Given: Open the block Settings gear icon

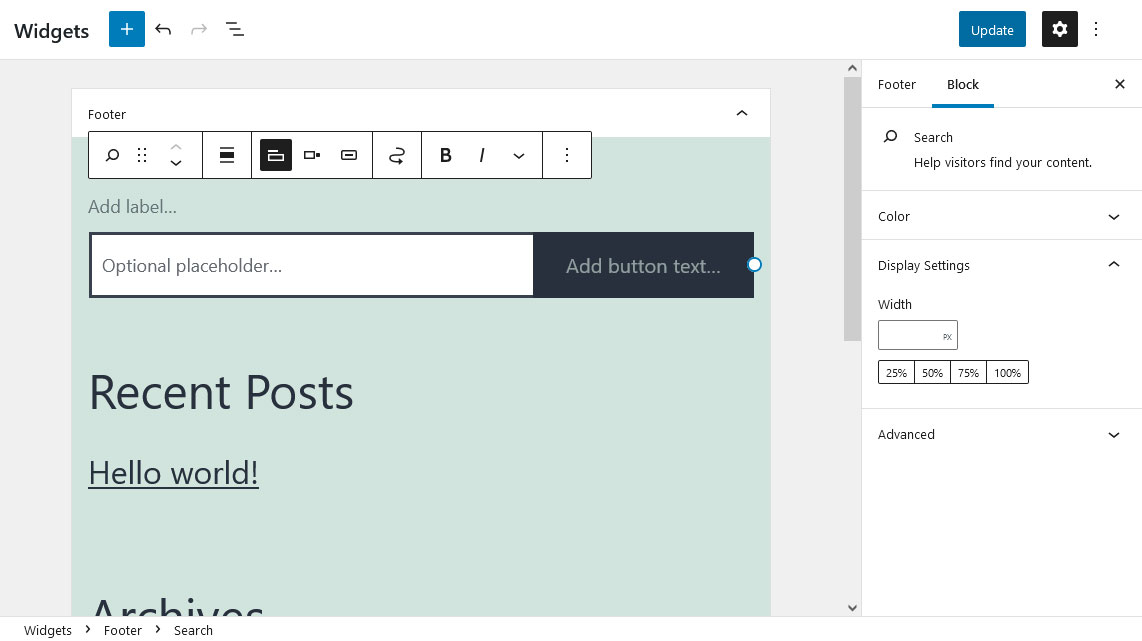Looking at the screenshot, I should click(1059, 29).
